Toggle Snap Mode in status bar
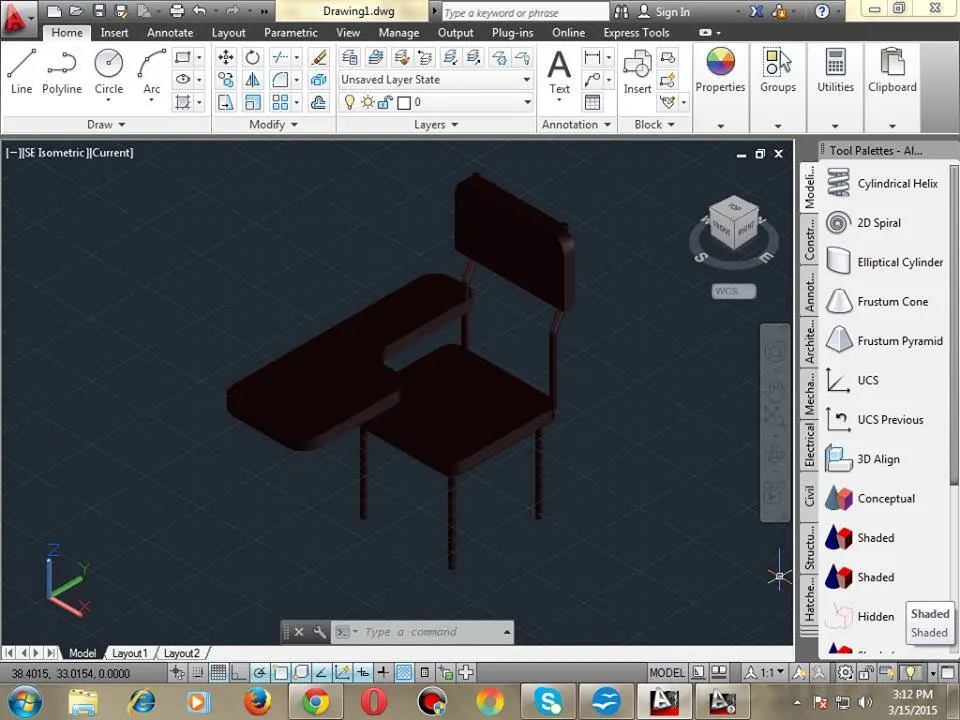This screenshot has width=960, height=720. 198,673
